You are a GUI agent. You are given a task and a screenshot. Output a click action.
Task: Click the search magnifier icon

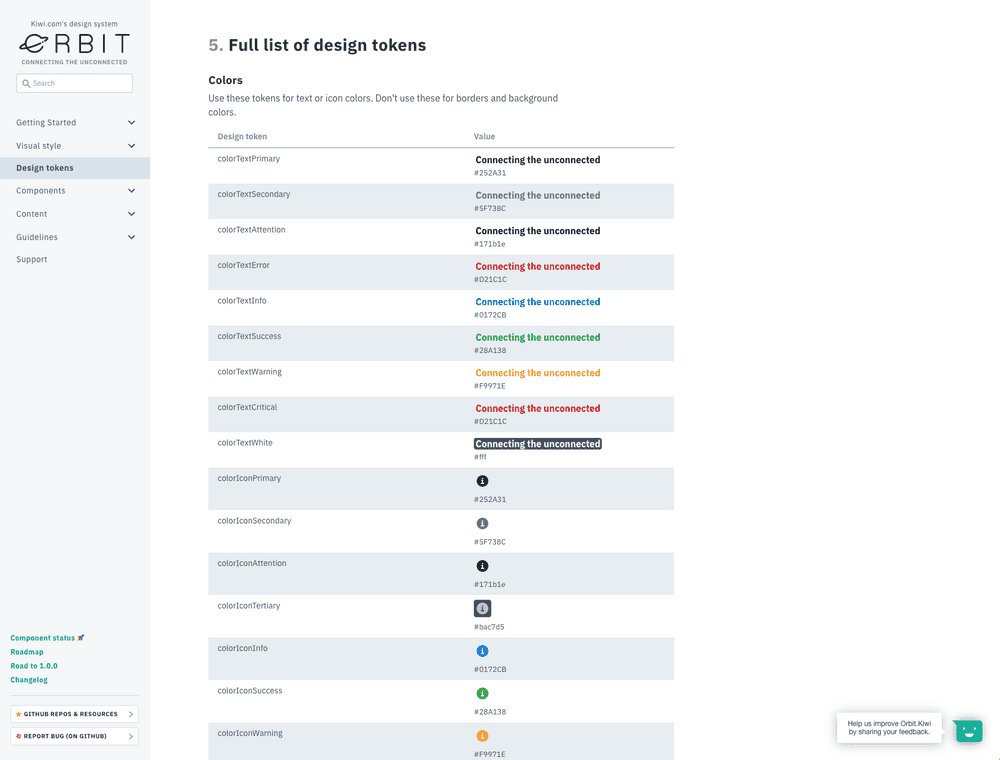(26, 83)
